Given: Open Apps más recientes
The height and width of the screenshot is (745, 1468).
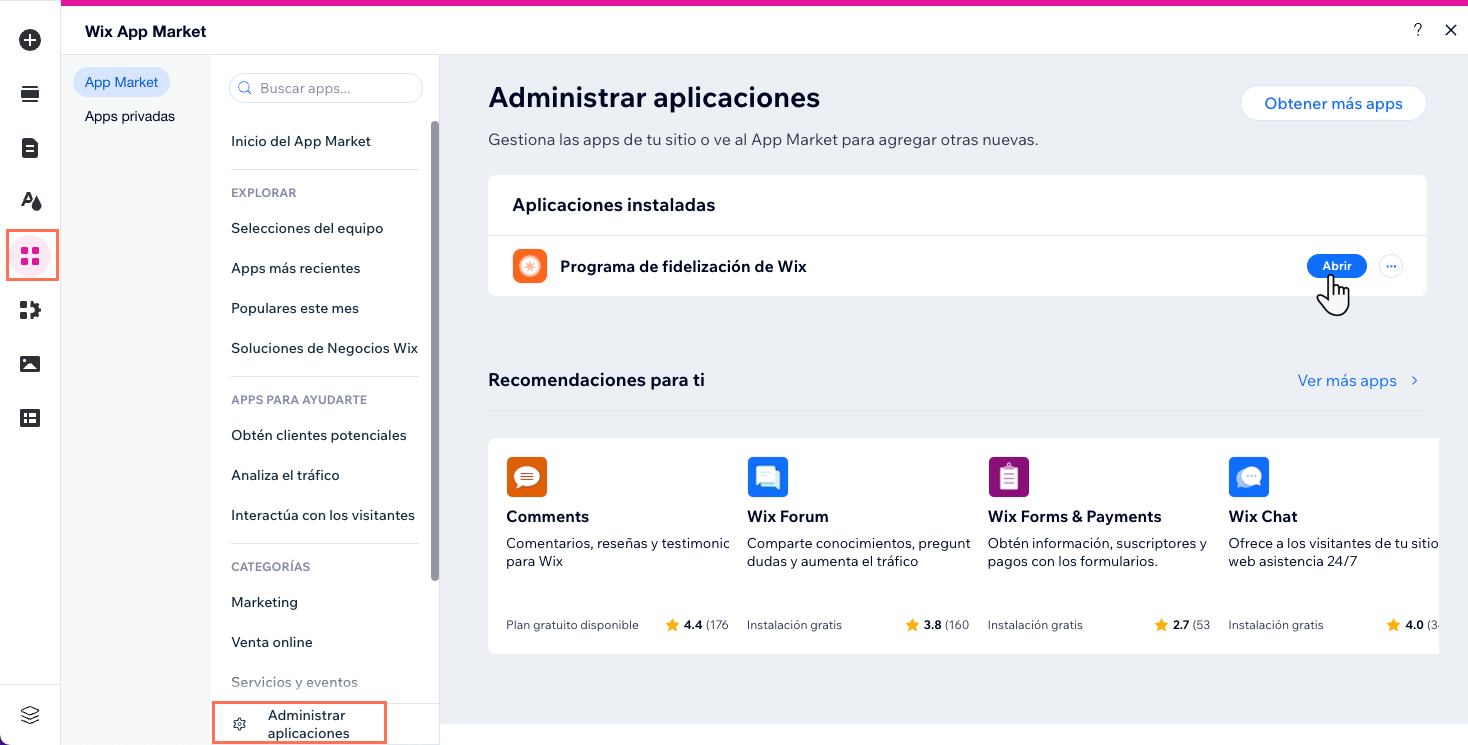Looking at the screenshot, I should 296,268.
